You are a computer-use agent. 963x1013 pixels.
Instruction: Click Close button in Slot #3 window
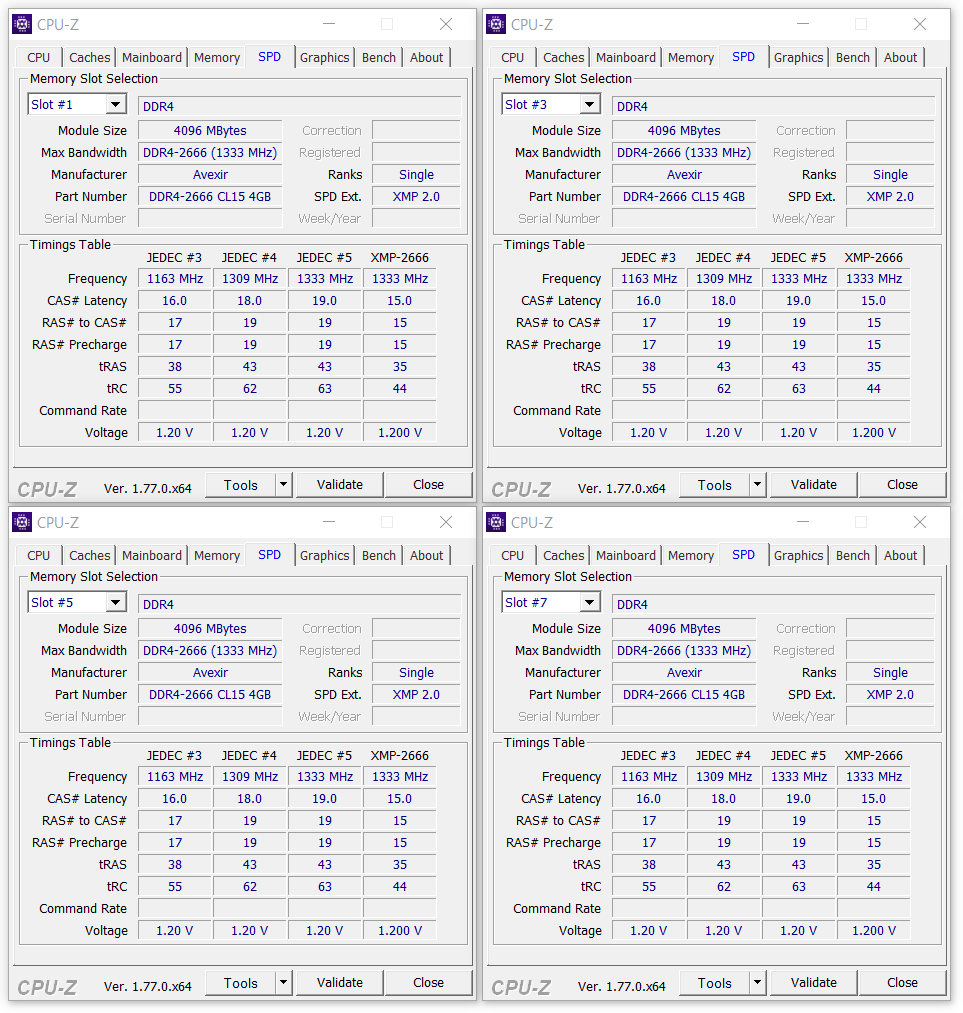(x=902, y=485)
